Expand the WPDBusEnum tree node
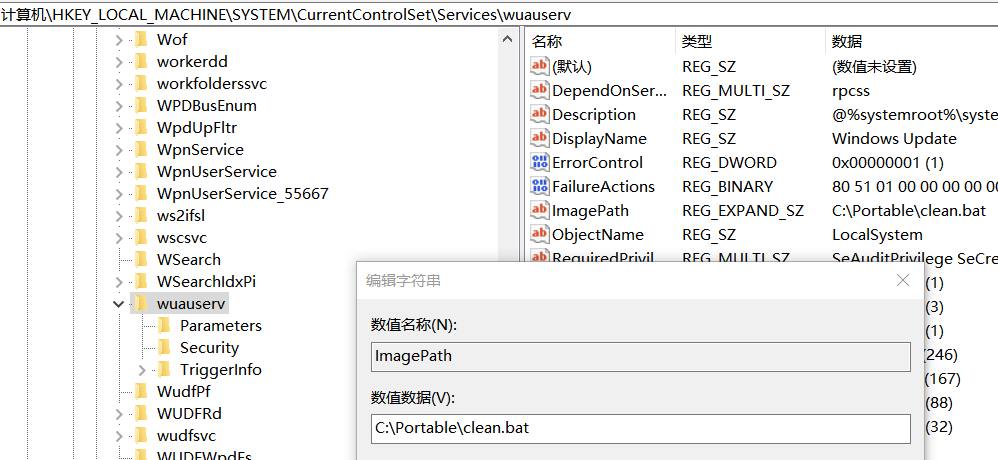The height and width of the screenshot is (460, 998). pyautogui.click(x=118, y=106)
